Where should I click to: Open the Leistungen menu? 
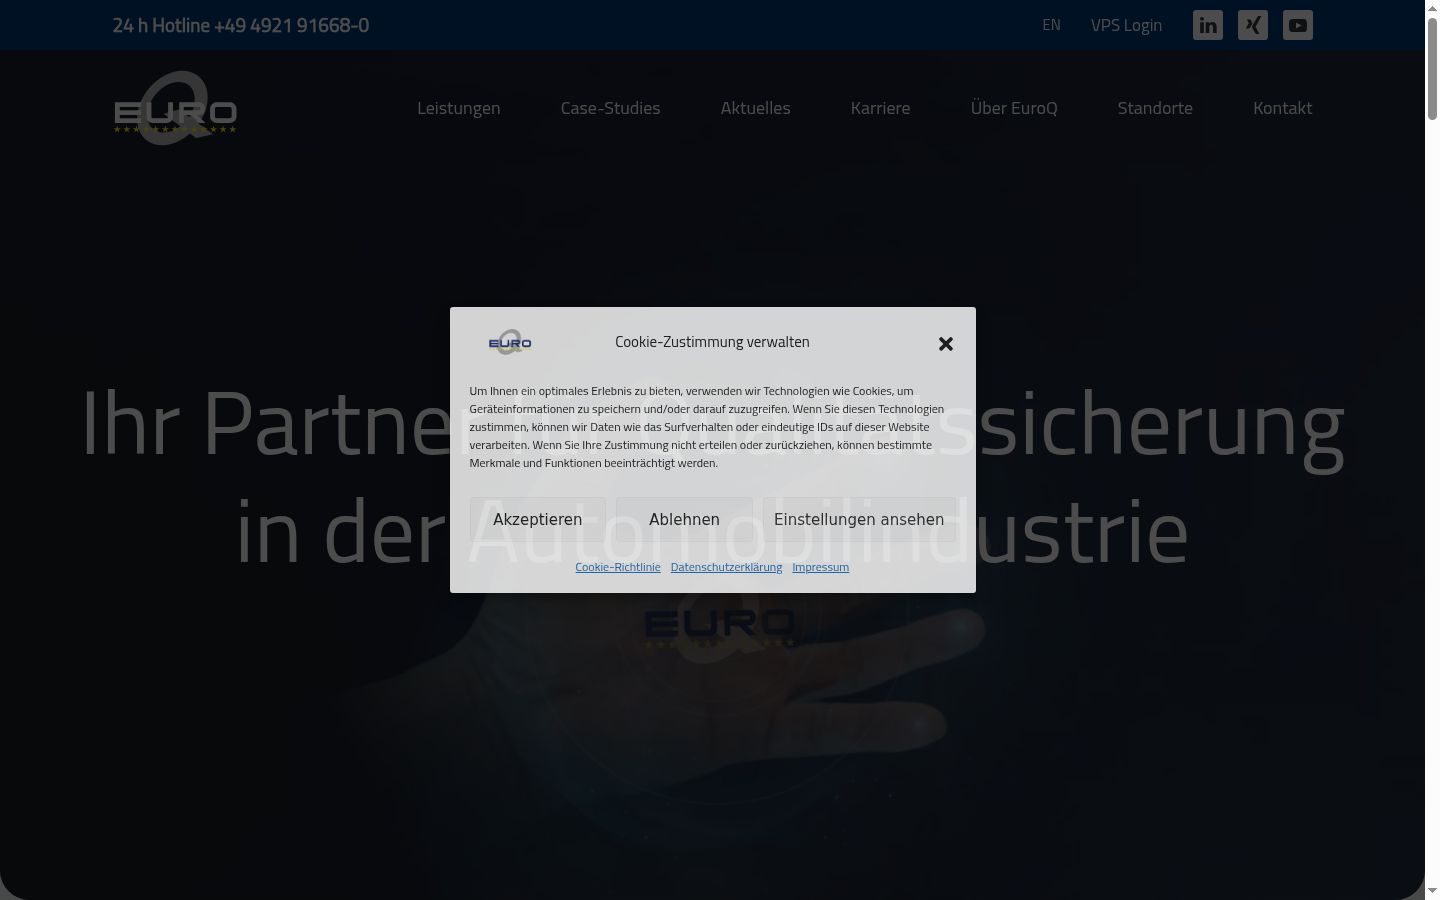459,108
